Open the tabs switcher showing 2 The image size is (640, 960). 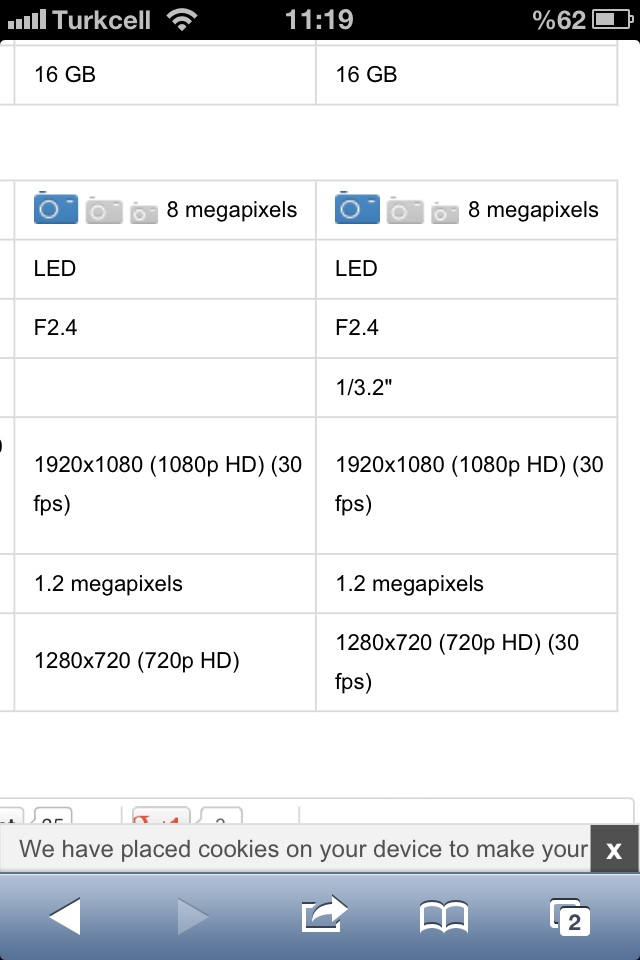[570, 917]
